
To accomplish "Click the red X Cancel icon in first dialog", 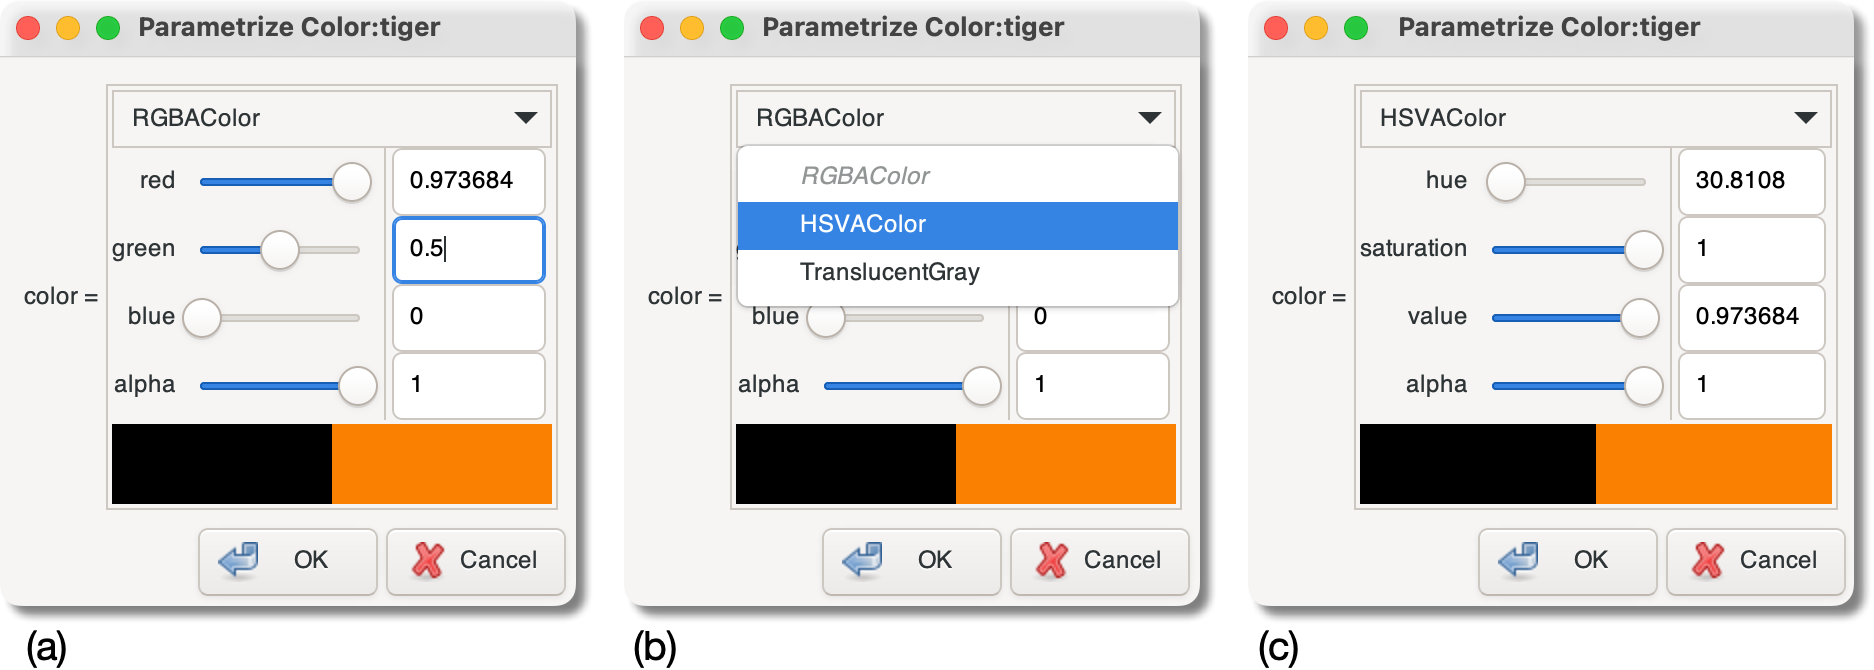I will coord(430,561).
